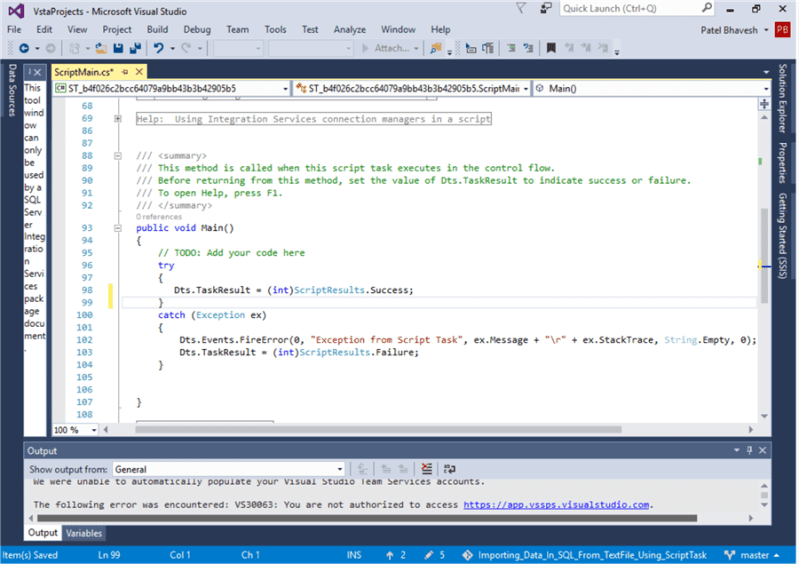
Task: Open the Properties side tab
Action: pos(782,162)
